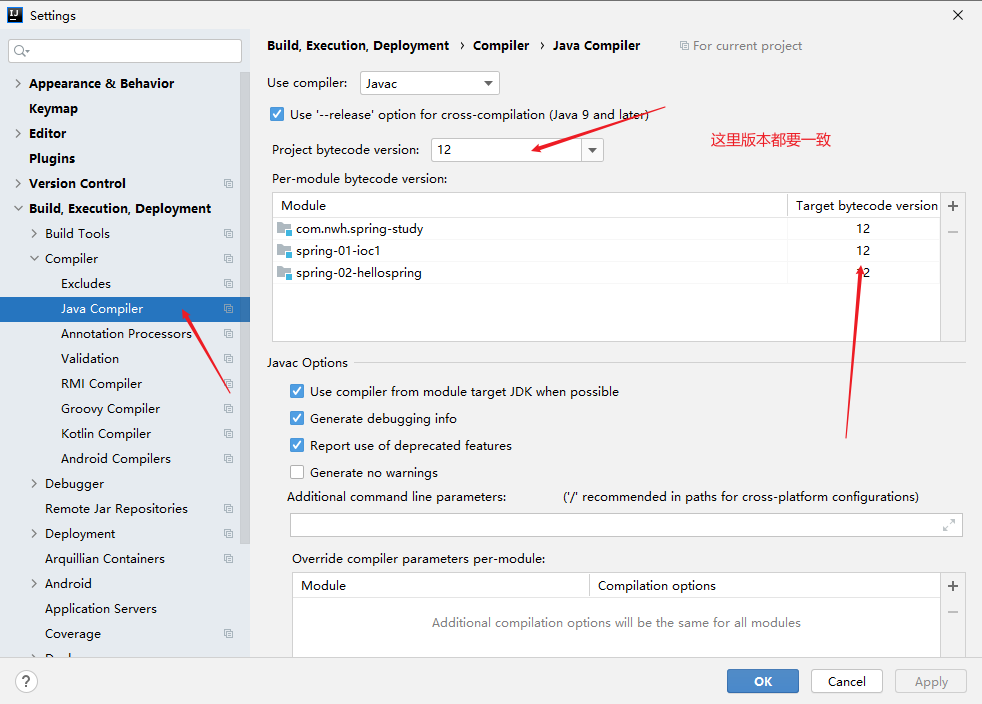Viewport: 982px width, 704px height.
Task: Collapse Build, Execution, Deployment node
Action: point(18,209)
